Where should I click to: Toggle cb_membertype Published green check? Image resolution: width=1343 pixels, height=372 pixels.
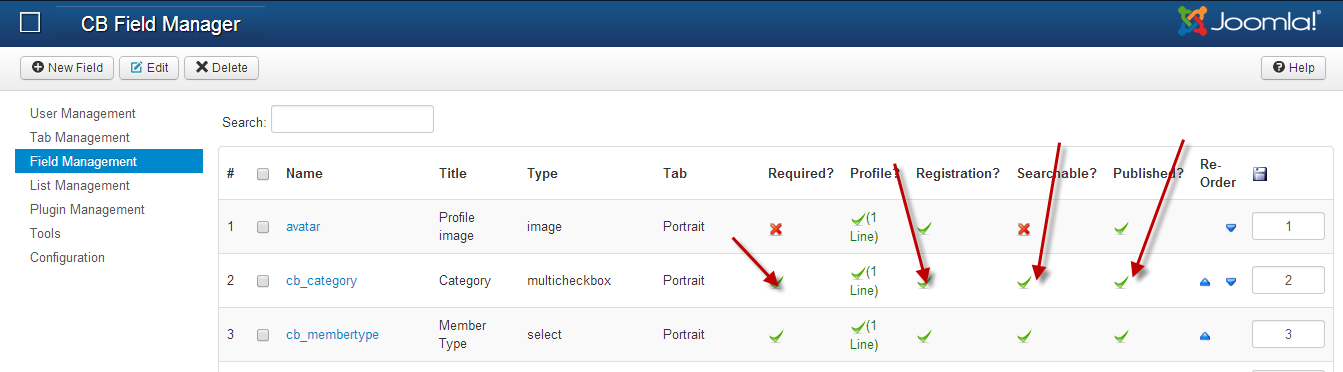tap(1121, 336)
